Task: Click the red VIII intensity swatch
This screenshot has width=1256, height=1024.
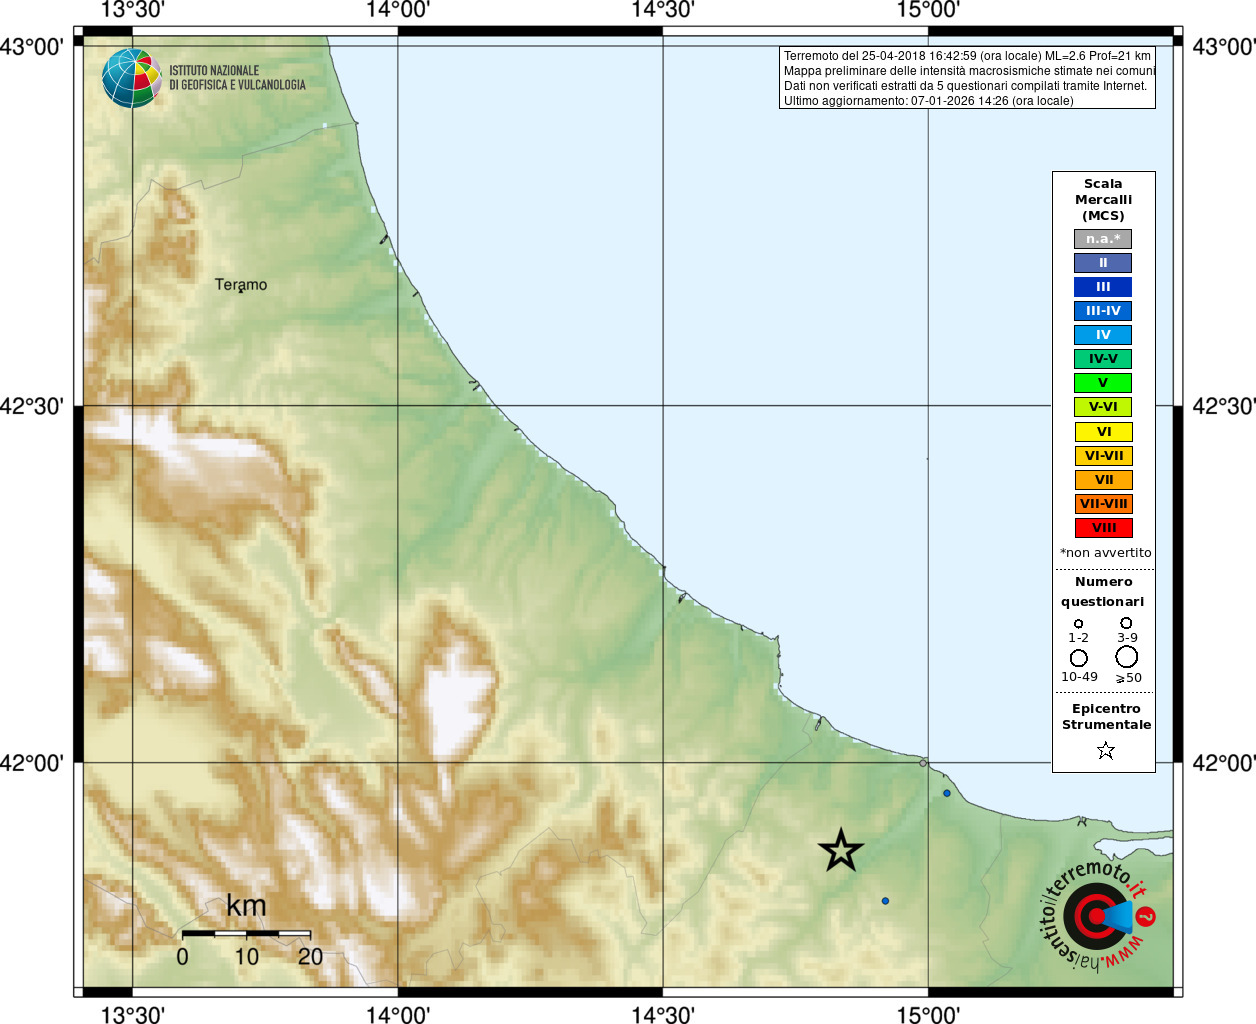Action: pyautogui.click(x=1103, y=528)
